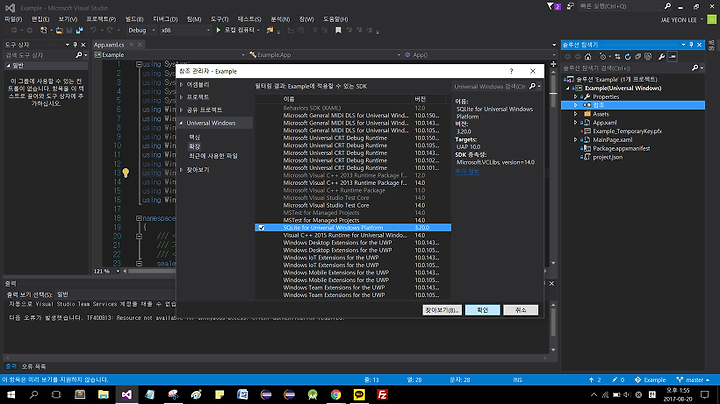Expand the 프로젝트 category in Reference Manager

pos(182,97)
